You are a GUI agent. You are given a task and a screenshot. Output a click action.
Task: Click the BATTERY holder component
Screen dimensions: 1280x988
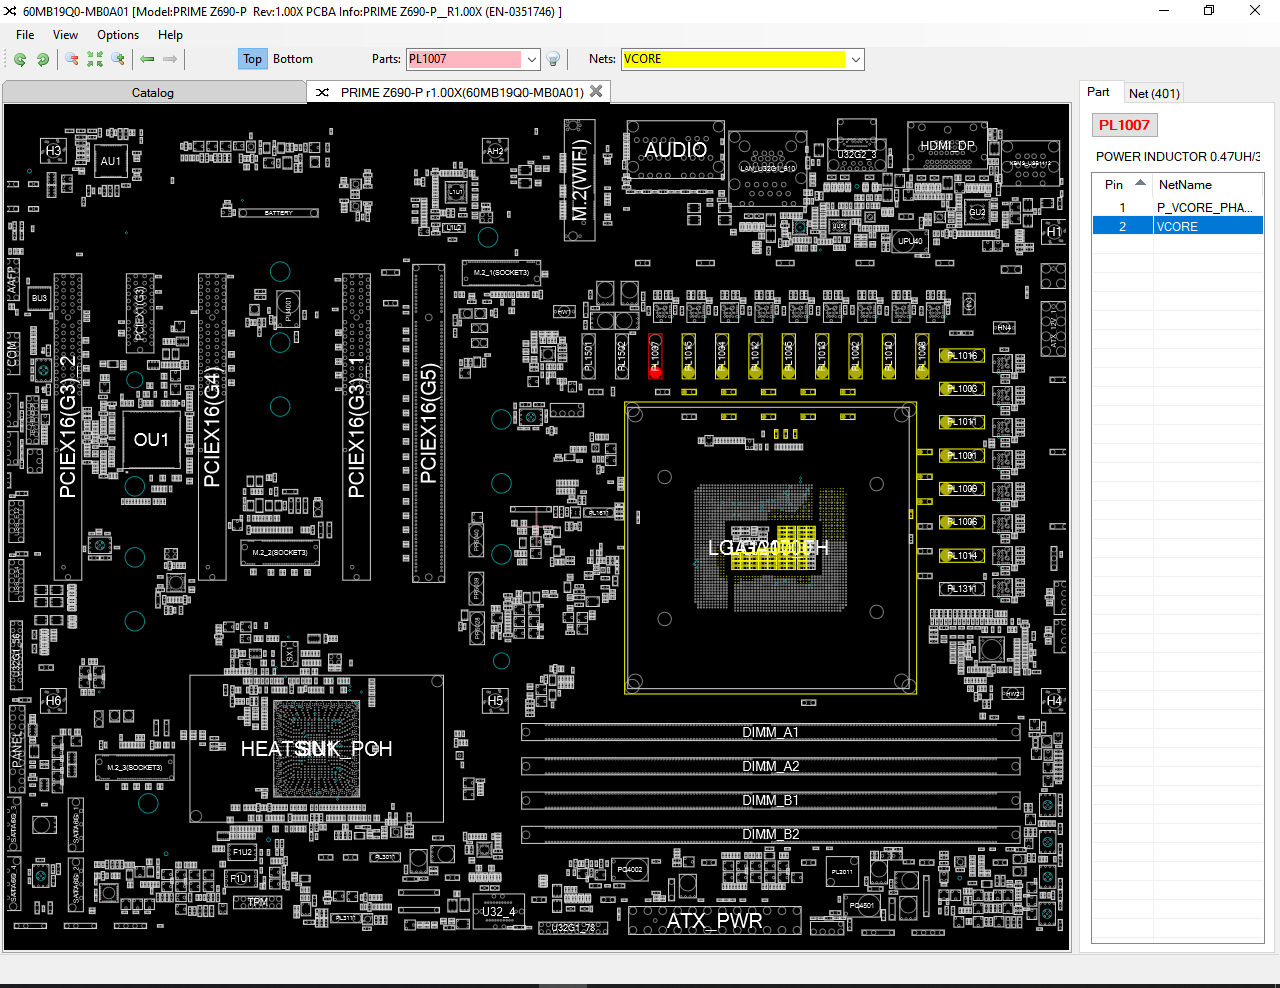click(278, 213)
